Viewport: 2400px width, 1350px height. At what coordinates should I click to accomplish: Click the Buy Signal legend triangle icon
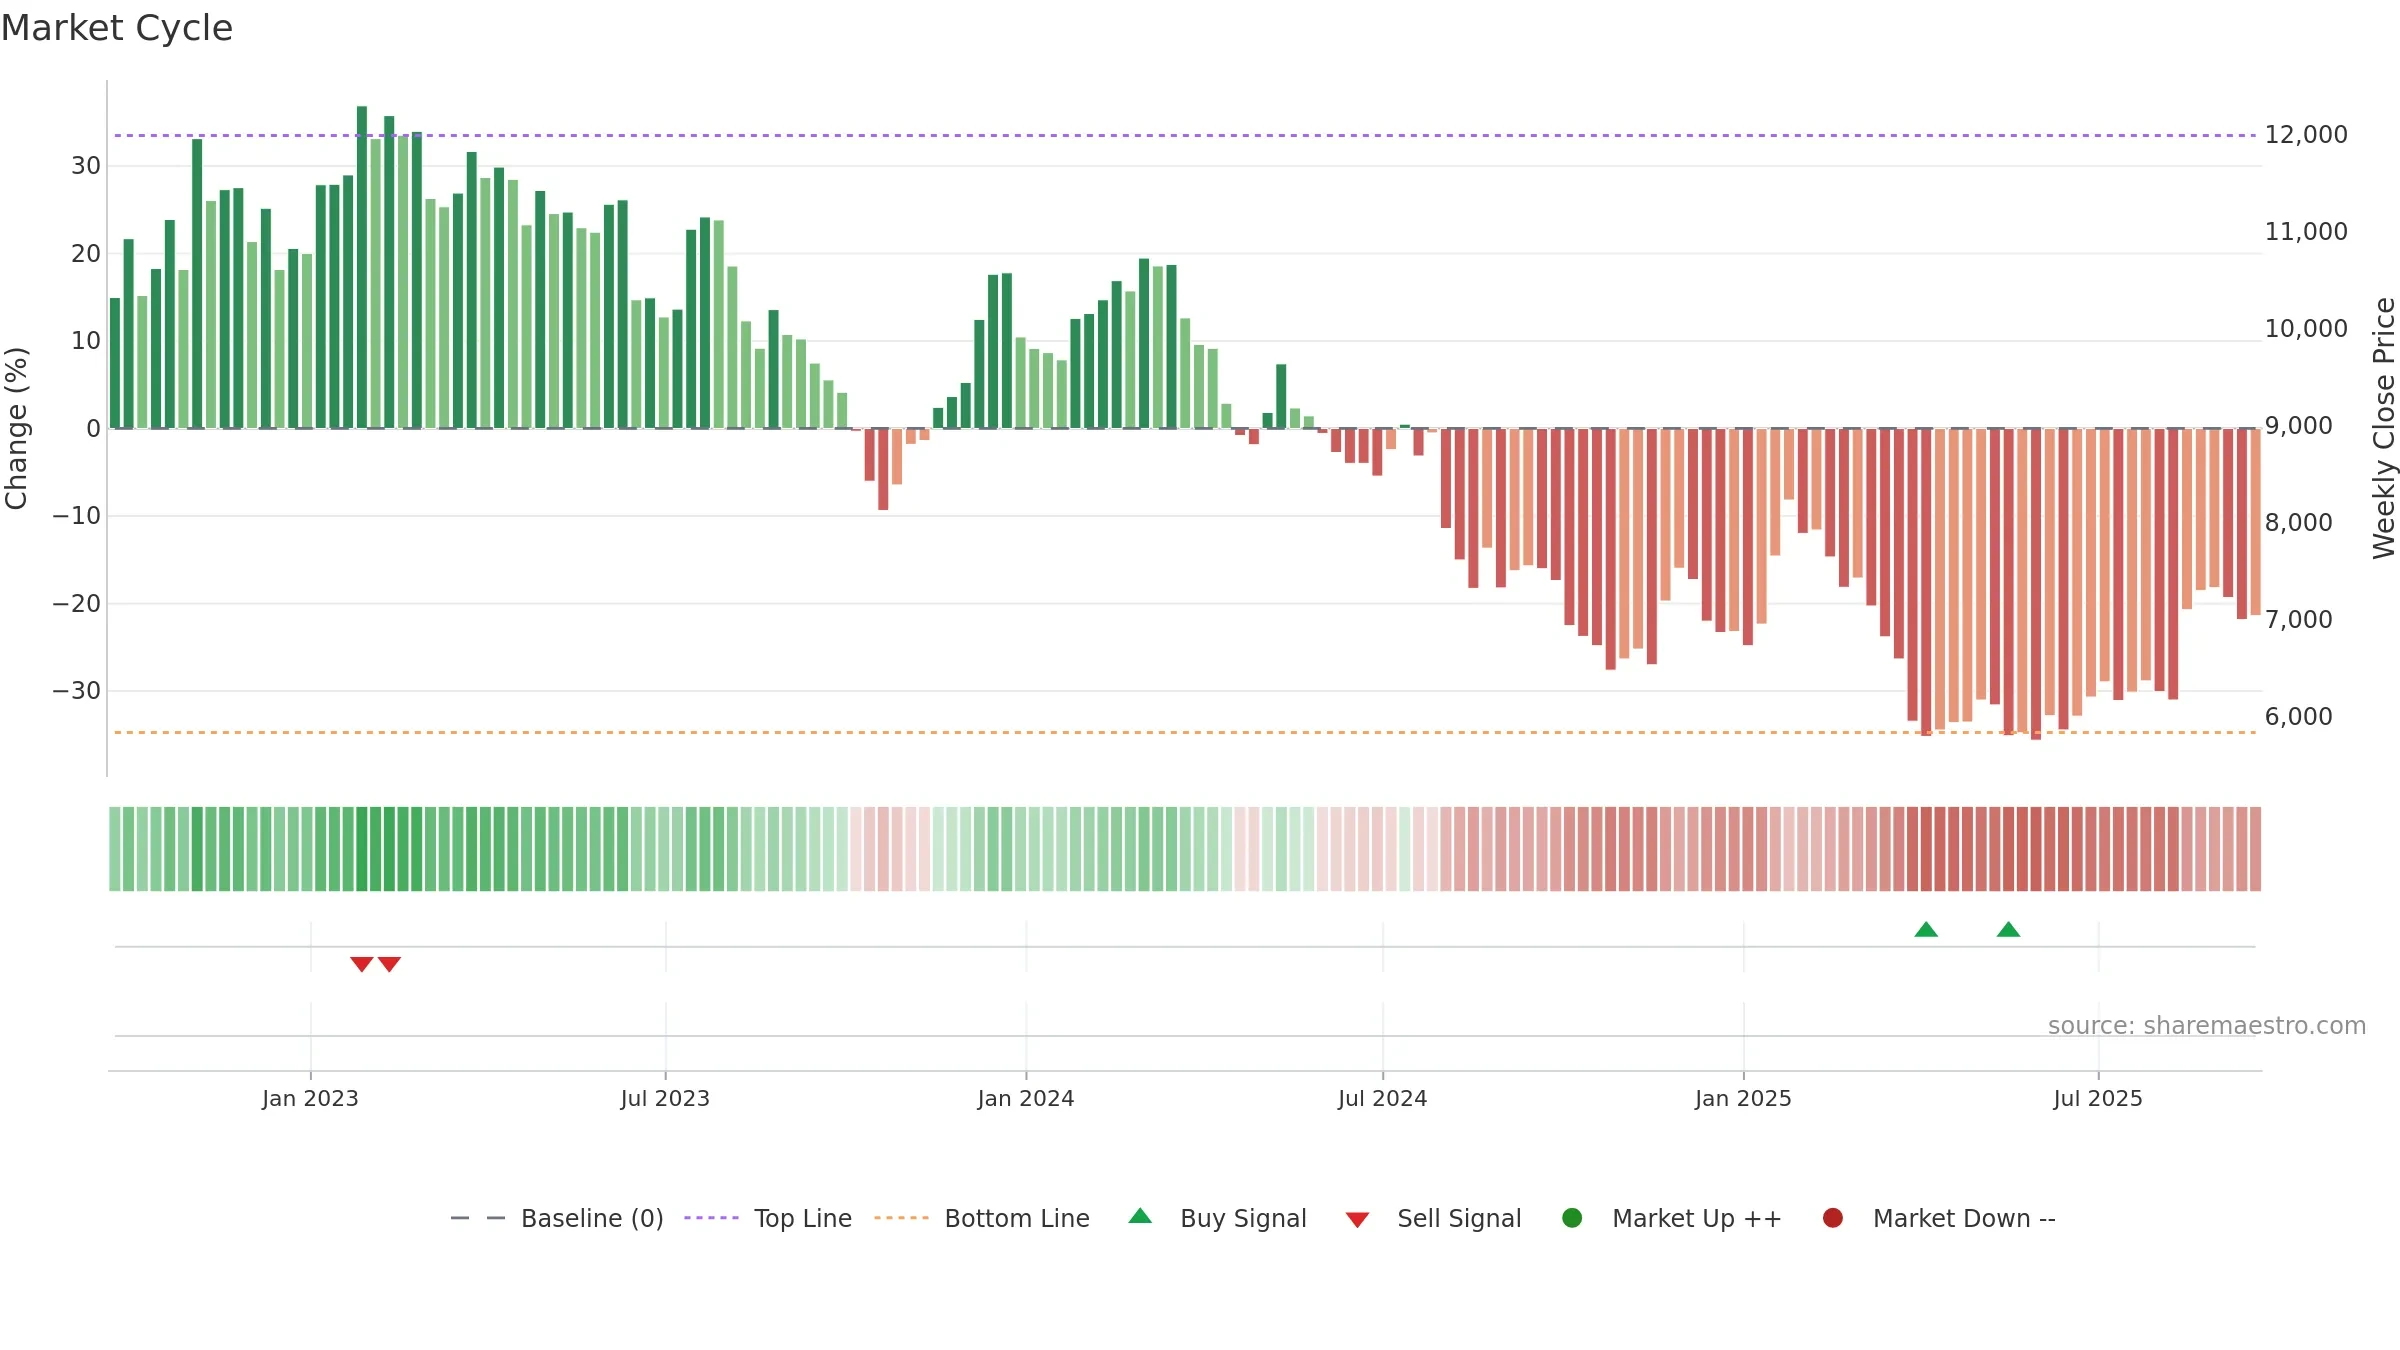(1140, 1216)
